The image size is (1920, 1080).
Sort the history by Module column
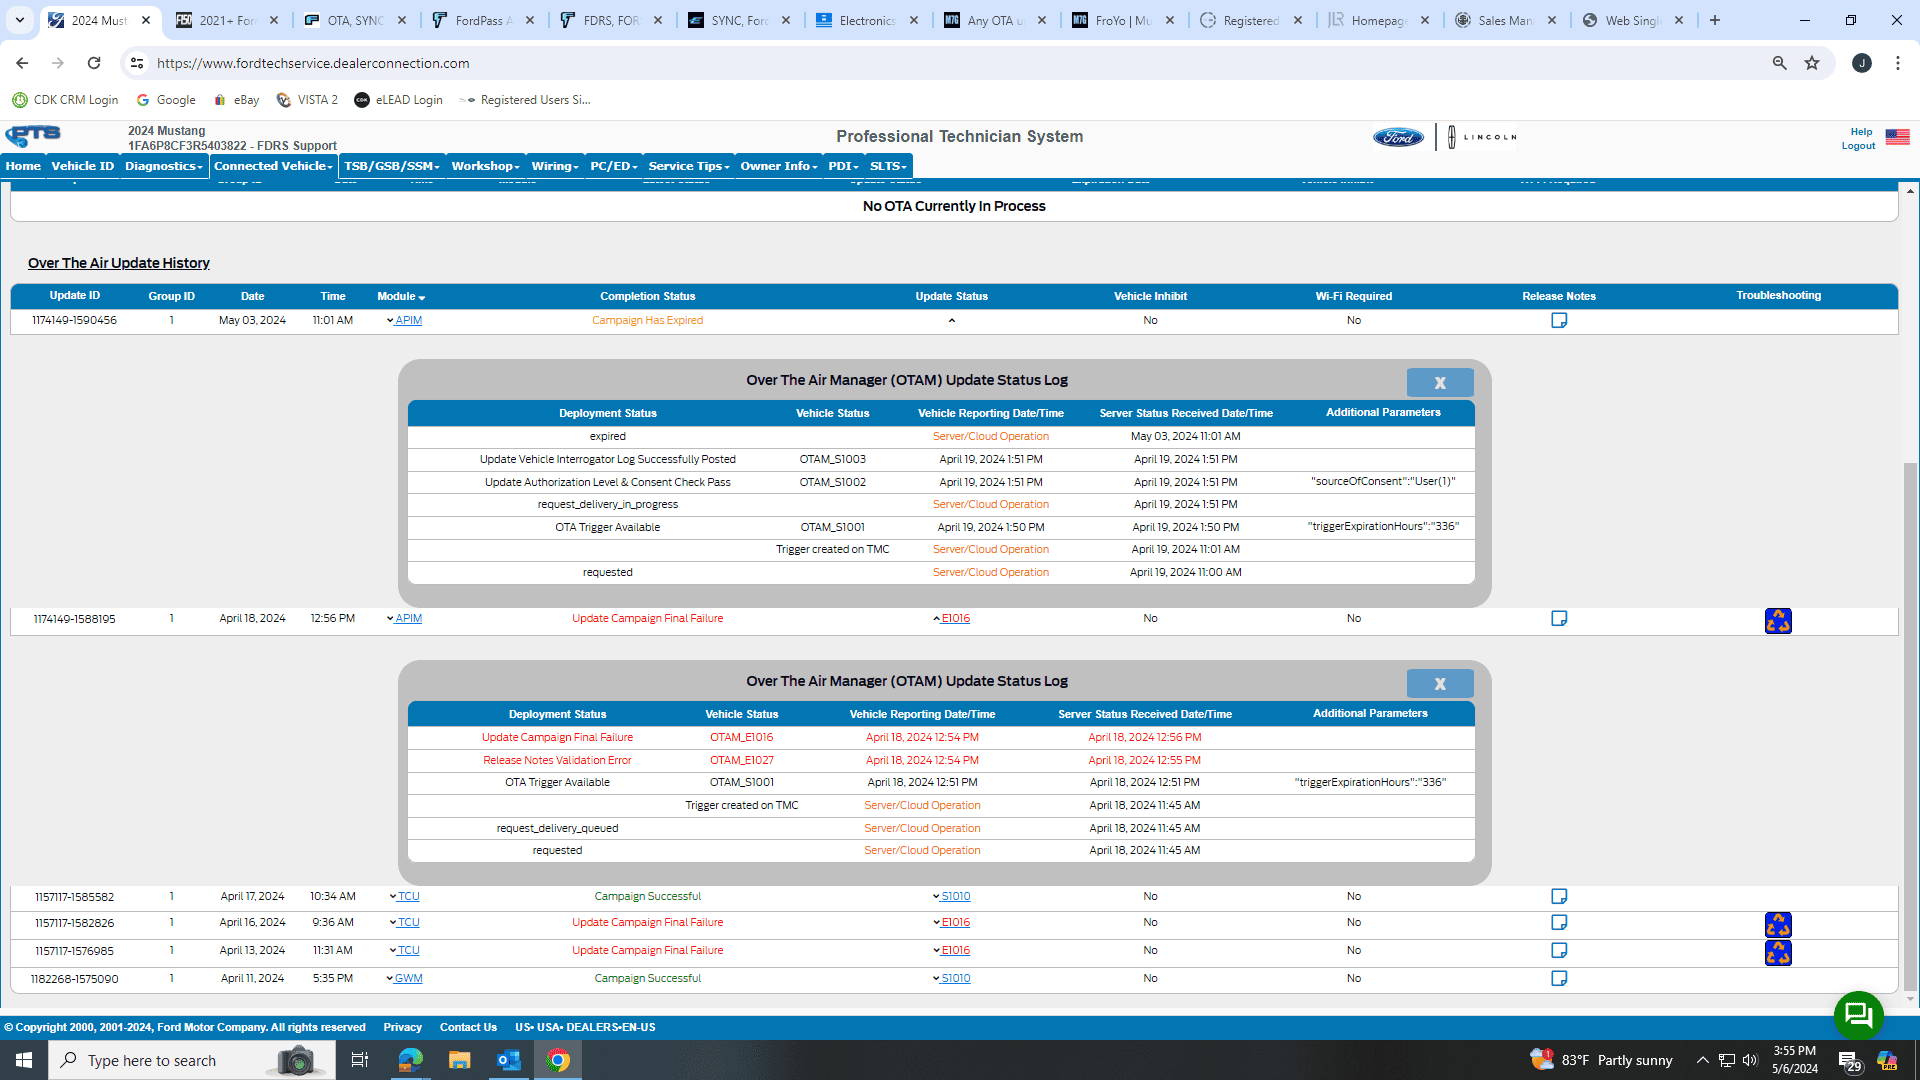pyautogui.click(x=401, y=296)
